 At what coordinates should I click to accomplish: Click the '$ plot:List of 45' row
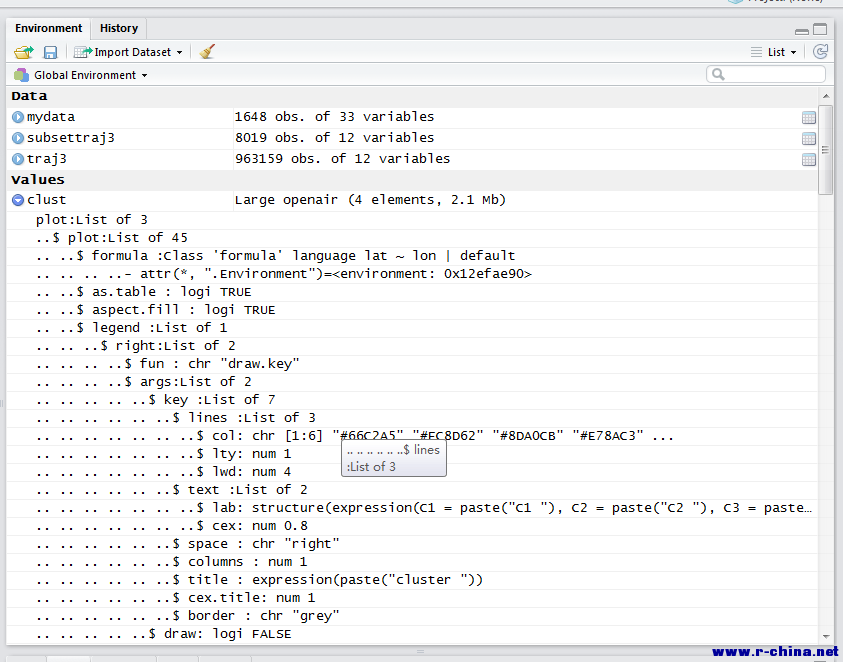pos(412,238)
